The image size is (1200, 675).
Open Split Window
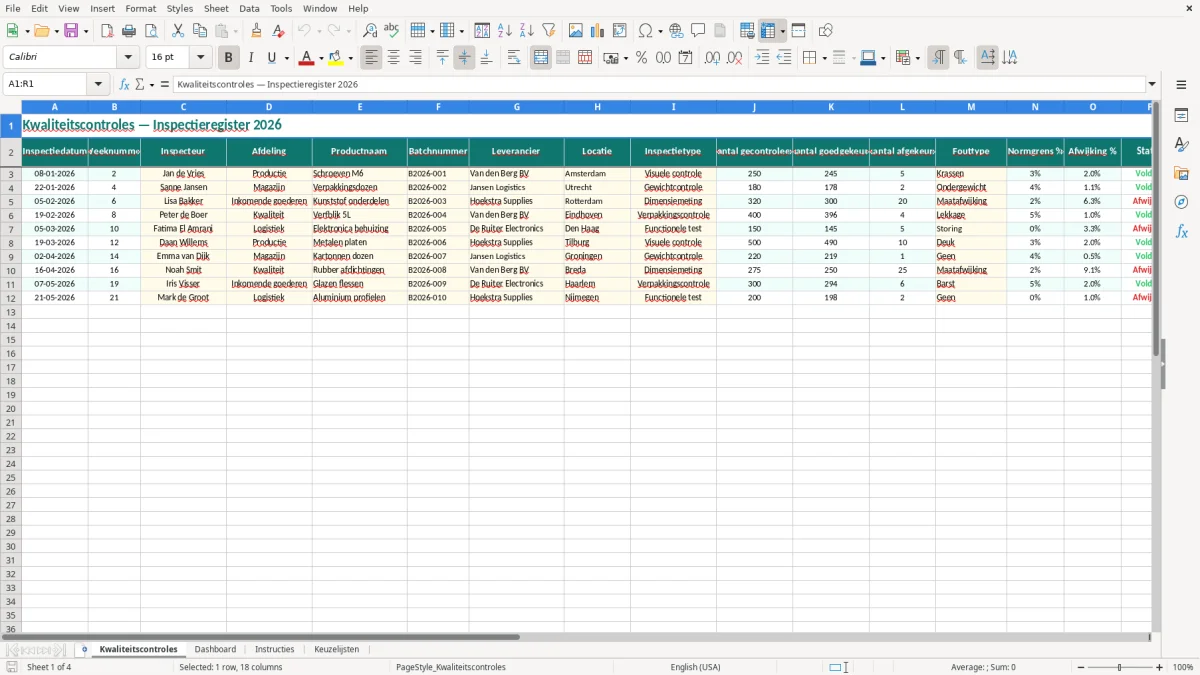click(x=798, y=31)
